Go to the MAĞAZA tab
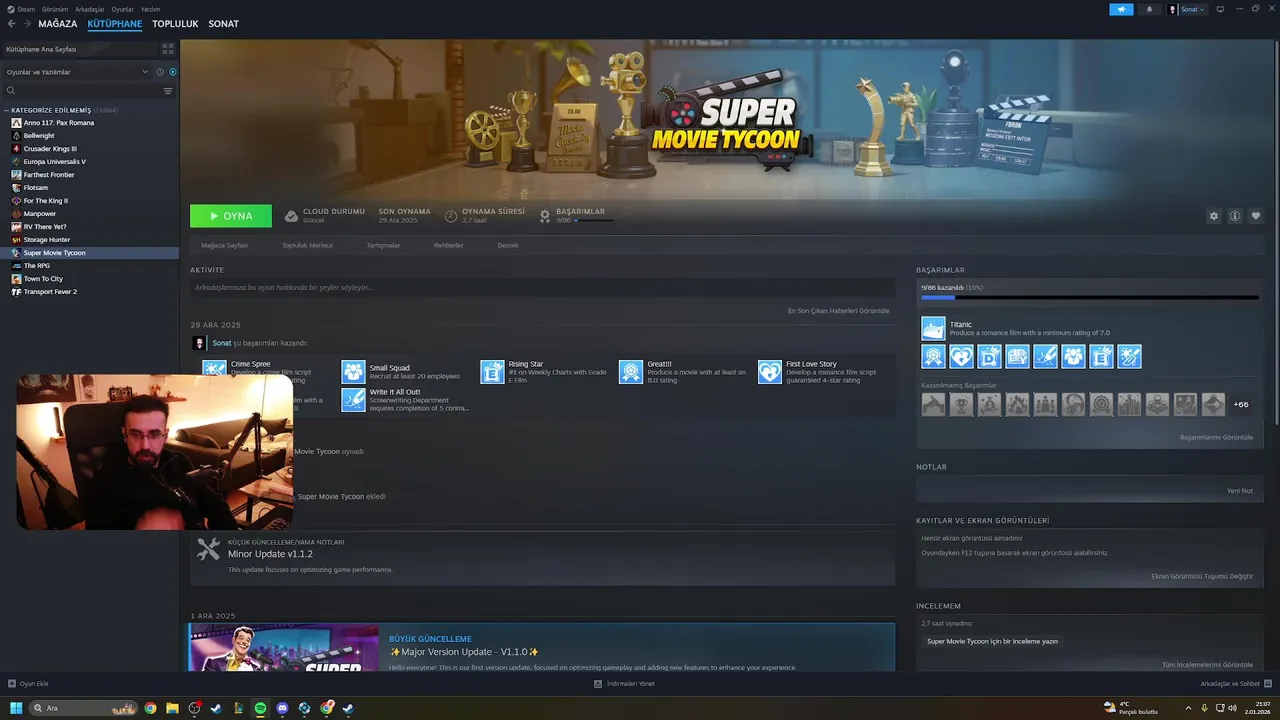 click(58, 24)
